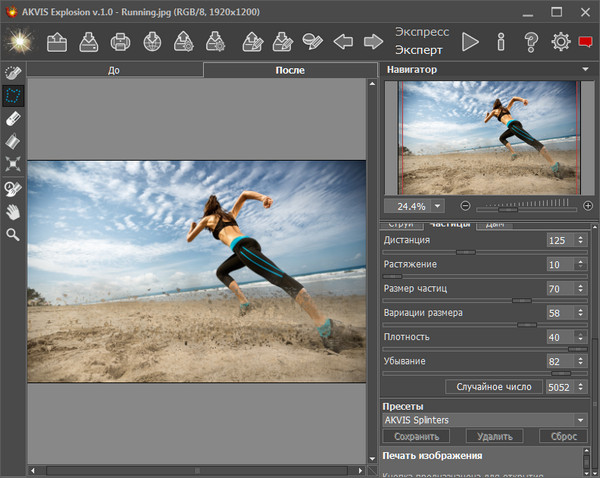
Task: Open the Preferences gear icon
Action: point(561,42)
